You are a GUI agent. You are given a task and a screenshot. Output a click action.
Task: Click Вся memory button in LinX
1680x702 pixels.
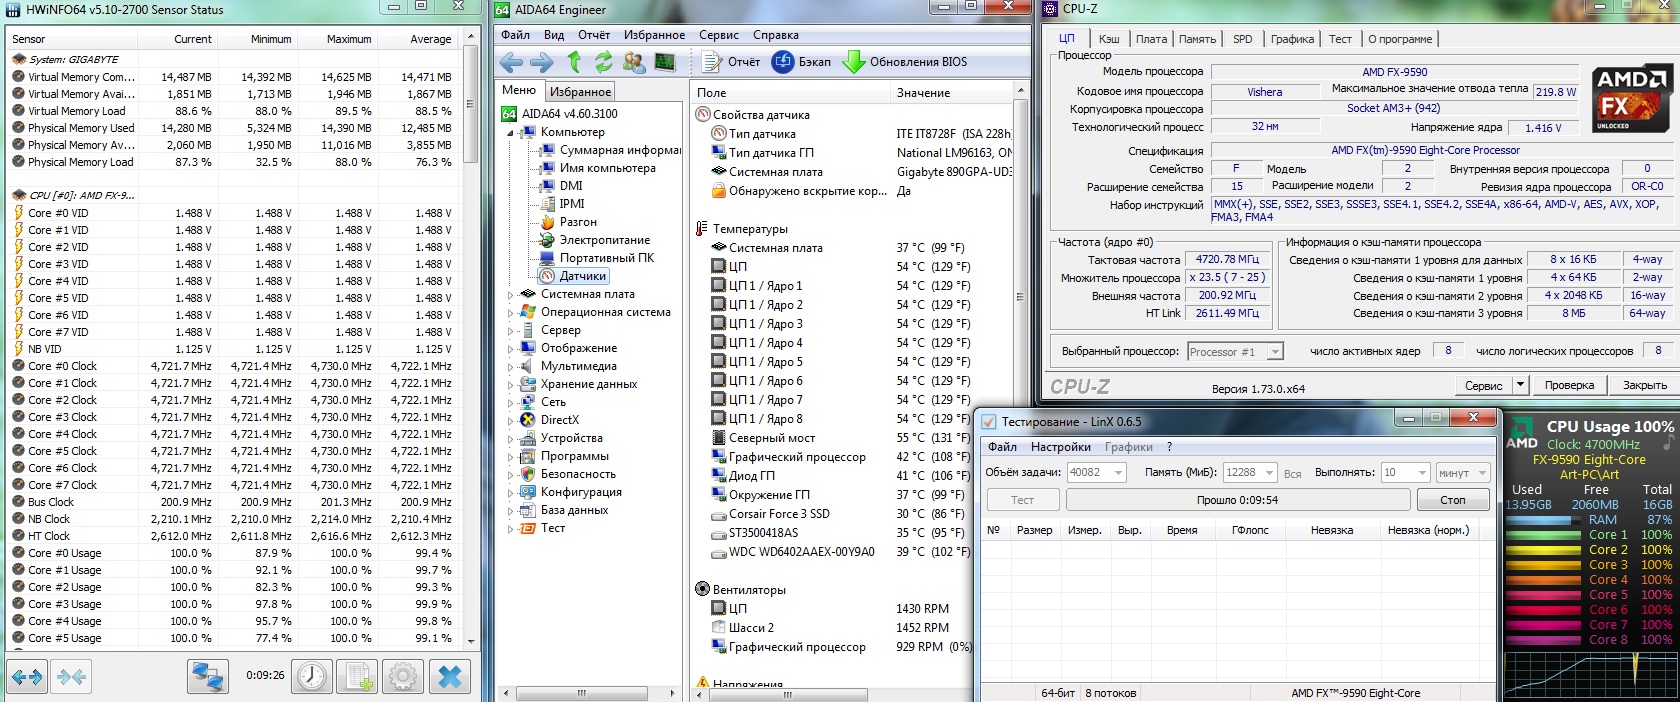[1293, 473]
